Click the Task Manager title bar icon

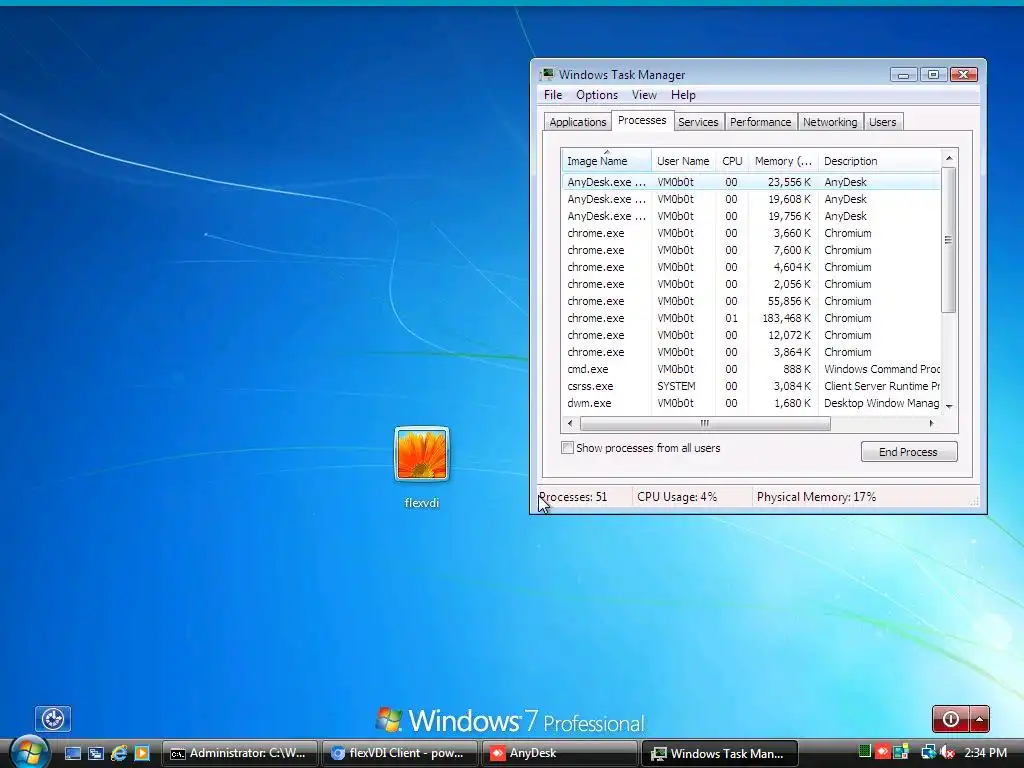tap(547, 74)
